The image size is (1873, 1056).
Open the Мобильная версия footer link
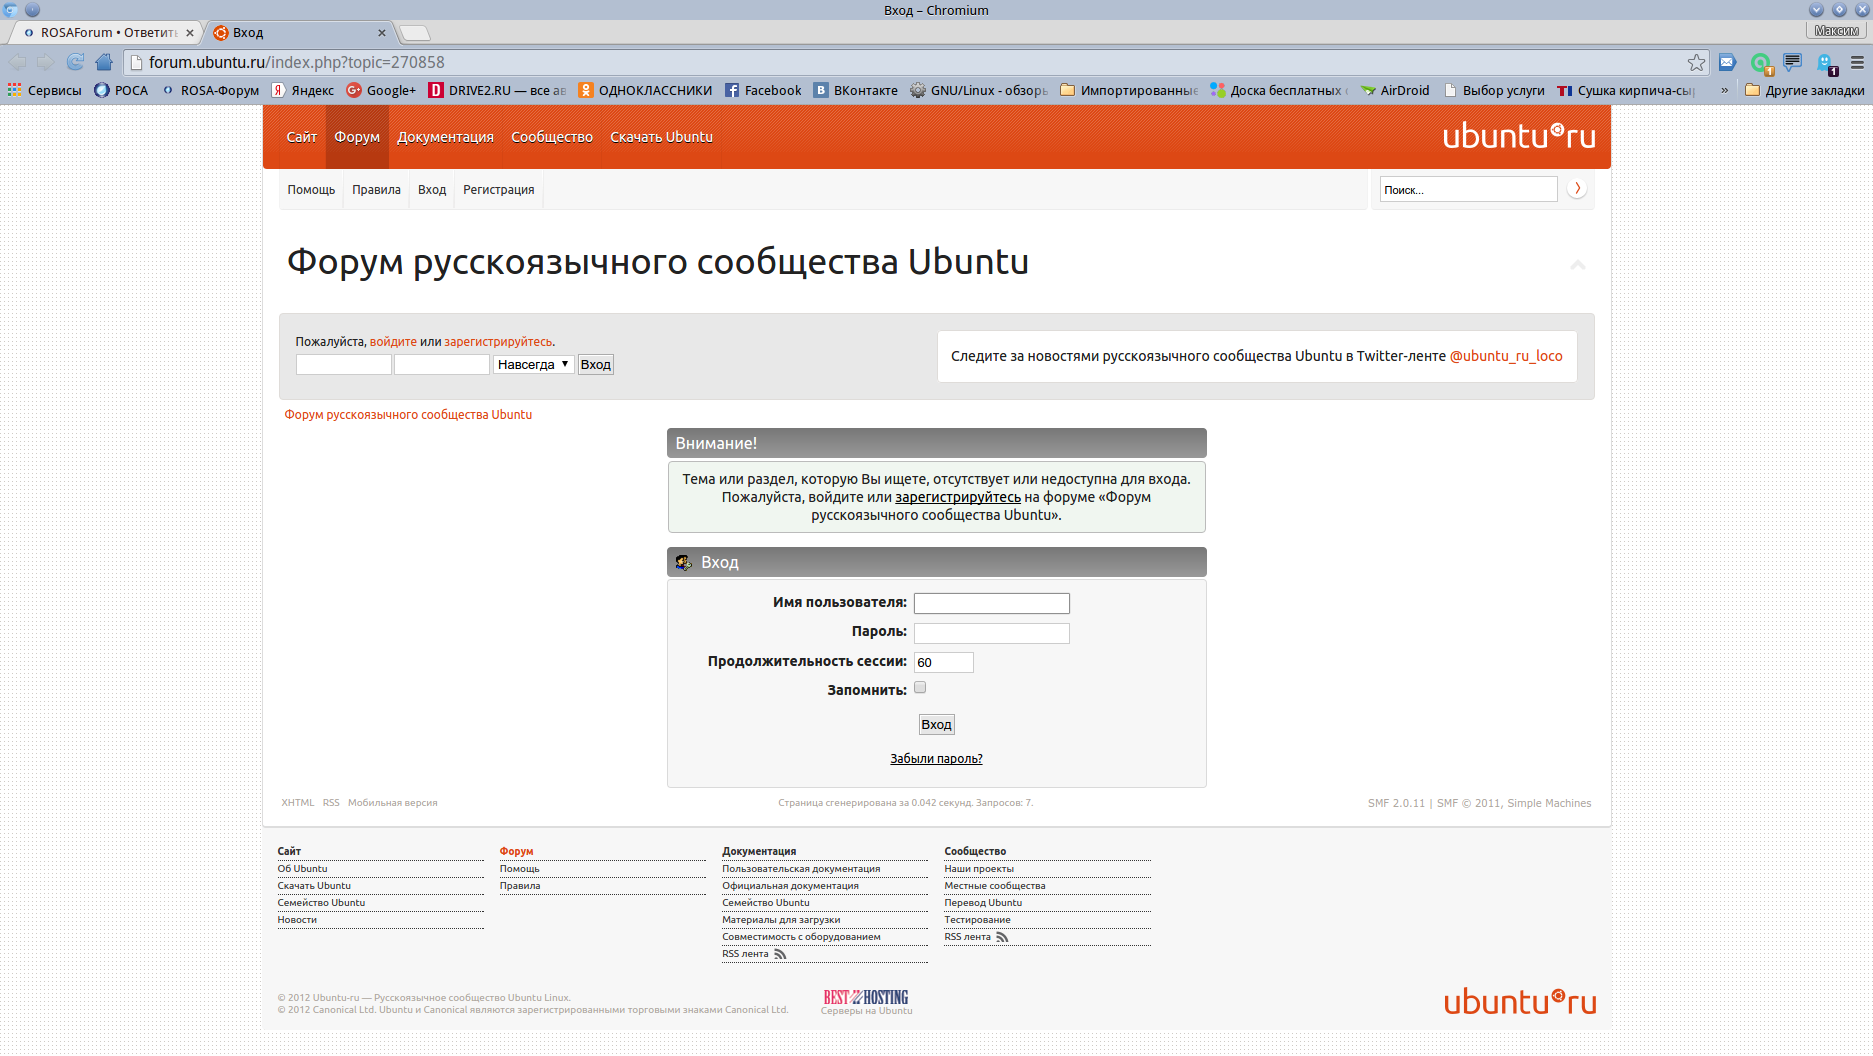[x=392, y=803]
